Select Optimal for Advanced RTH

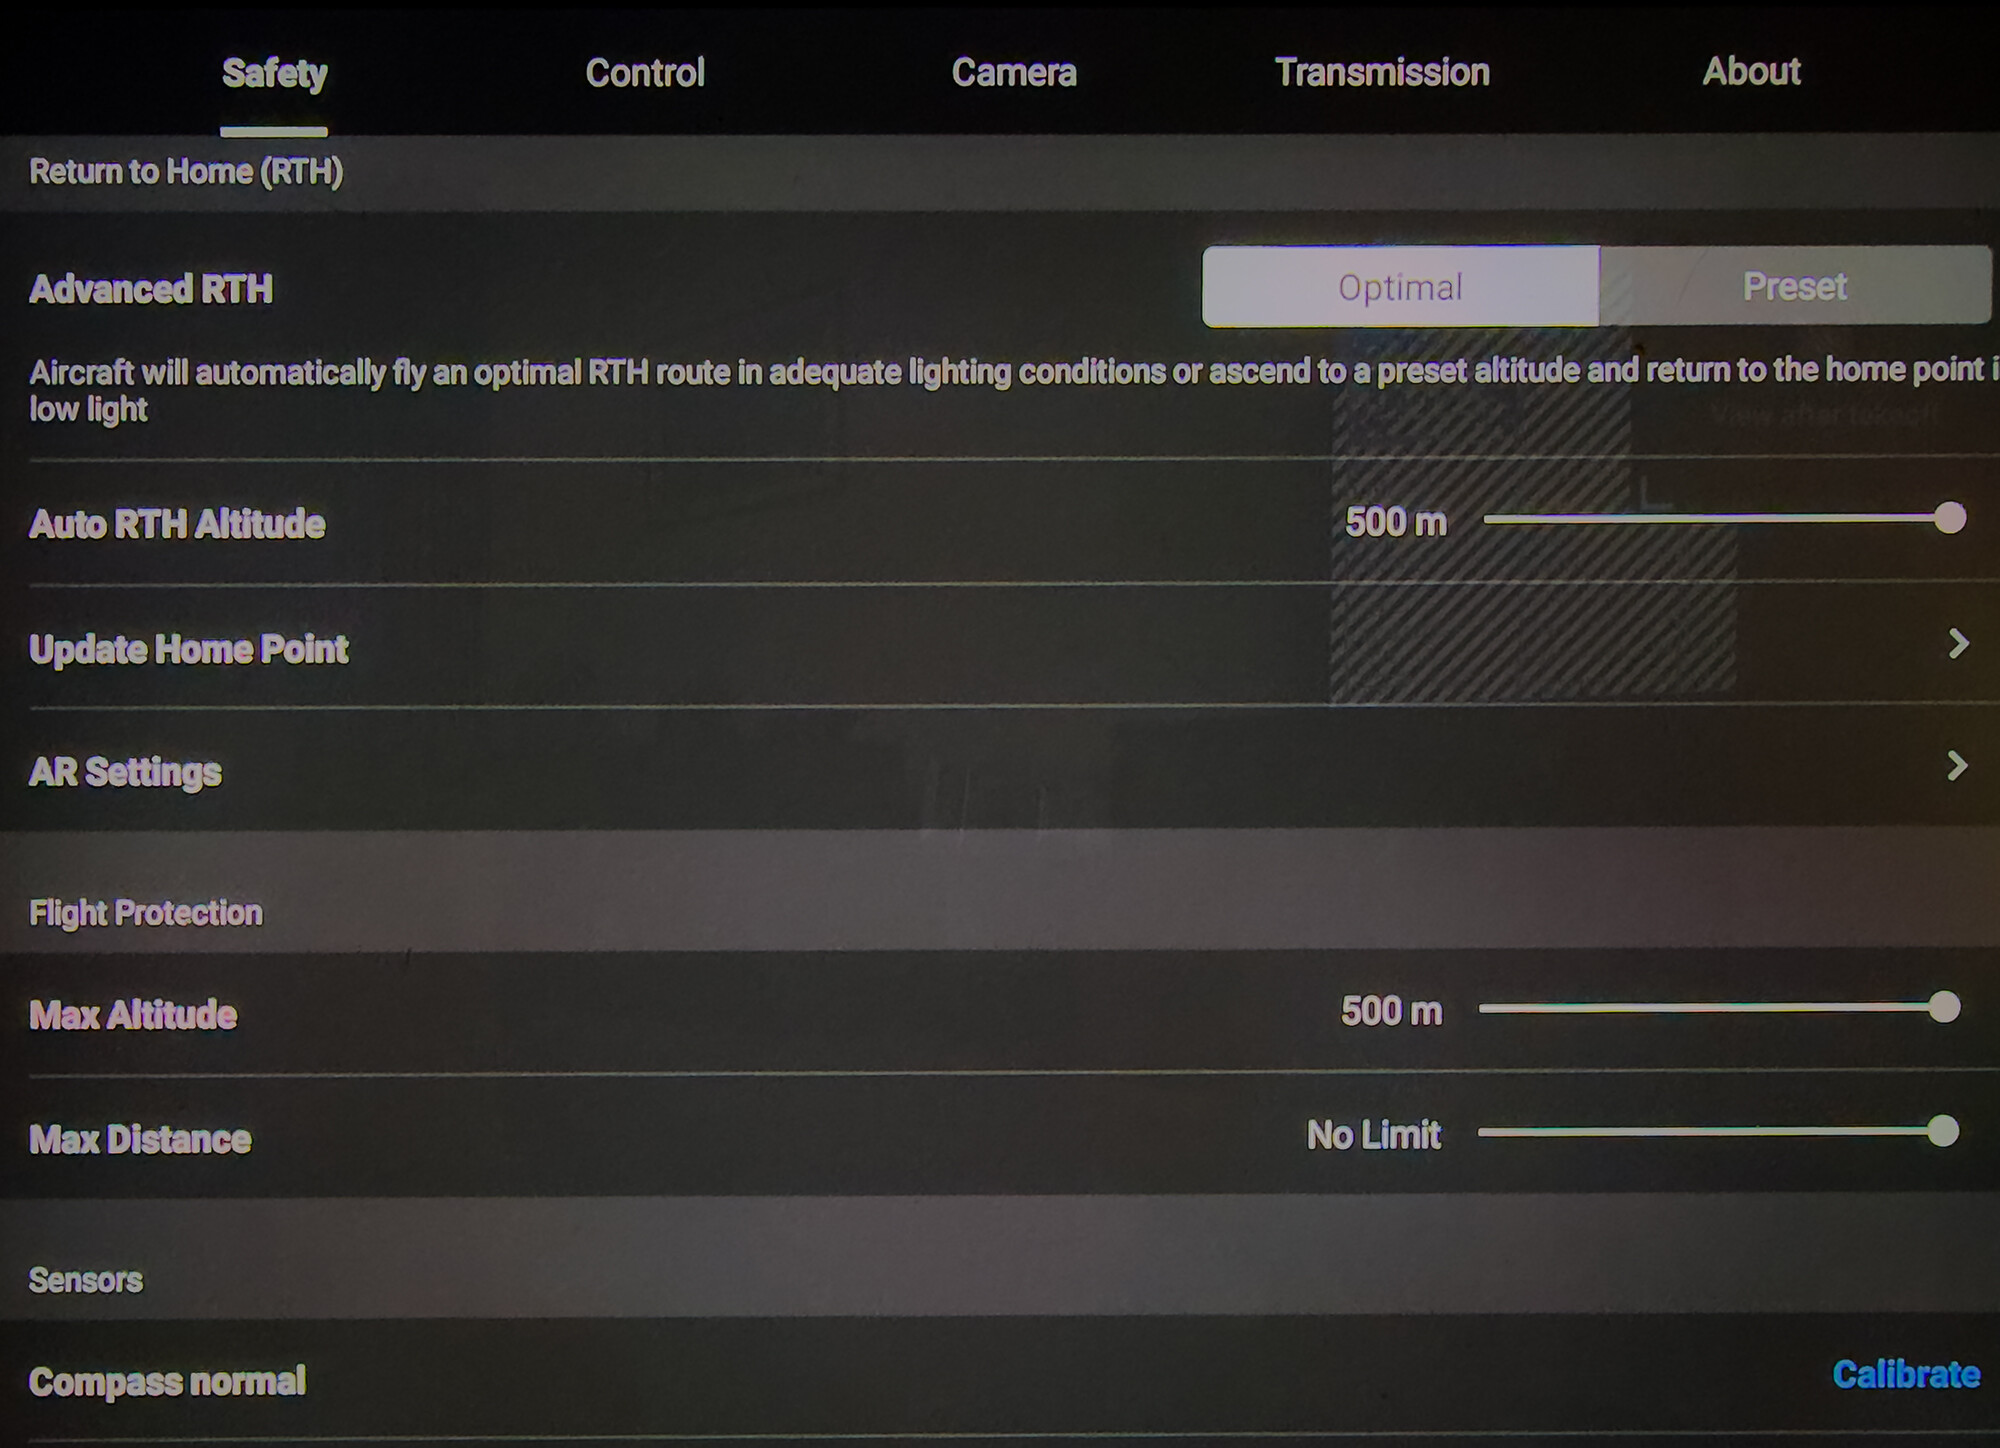click(x=1400, y=287)
